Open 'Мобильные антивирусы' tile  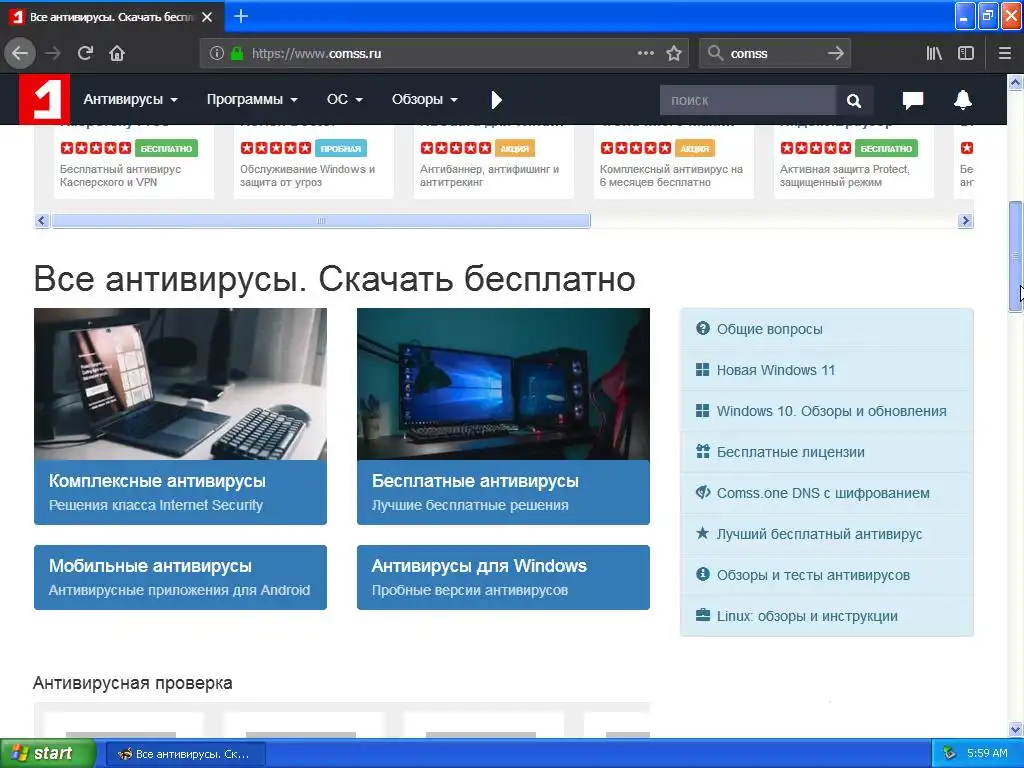click(180, 577)
